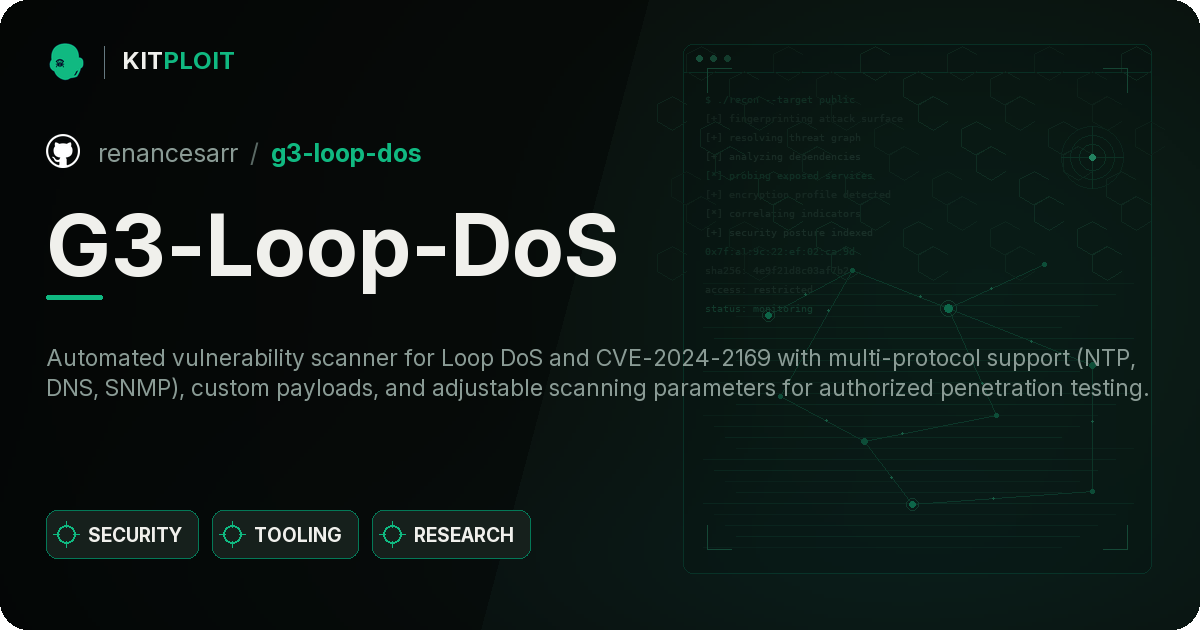Click the 'analyzing dependencies' terminal line

(783, 156)
